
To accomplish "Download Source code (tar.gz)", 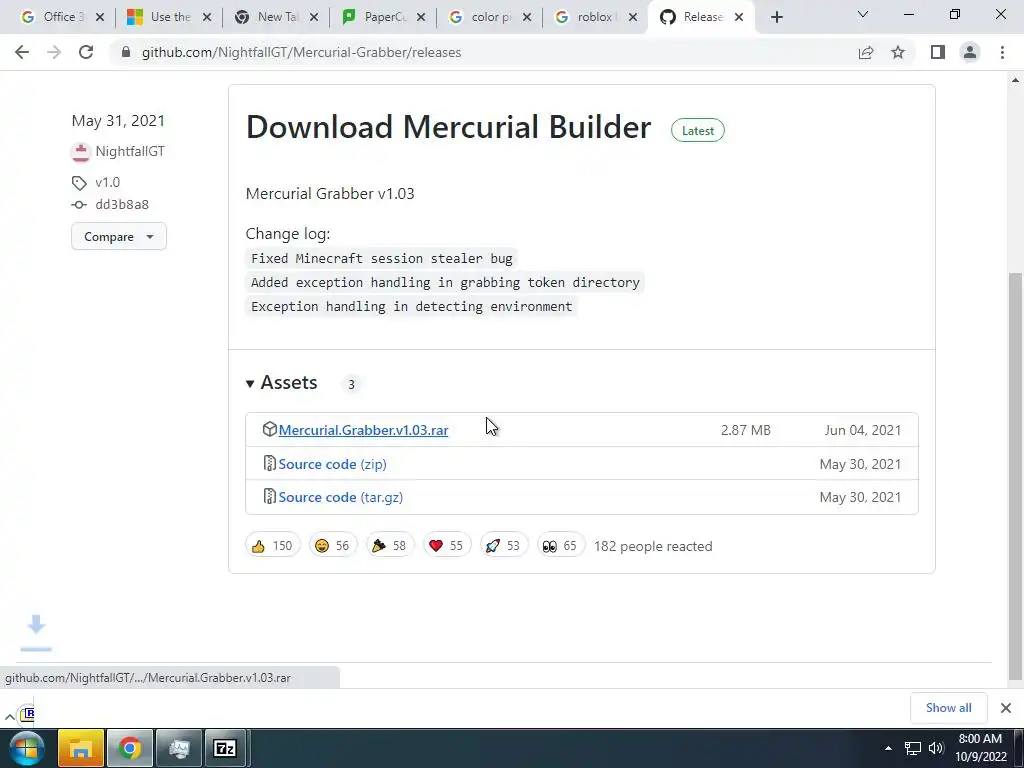I will click(x=340, y=498).
